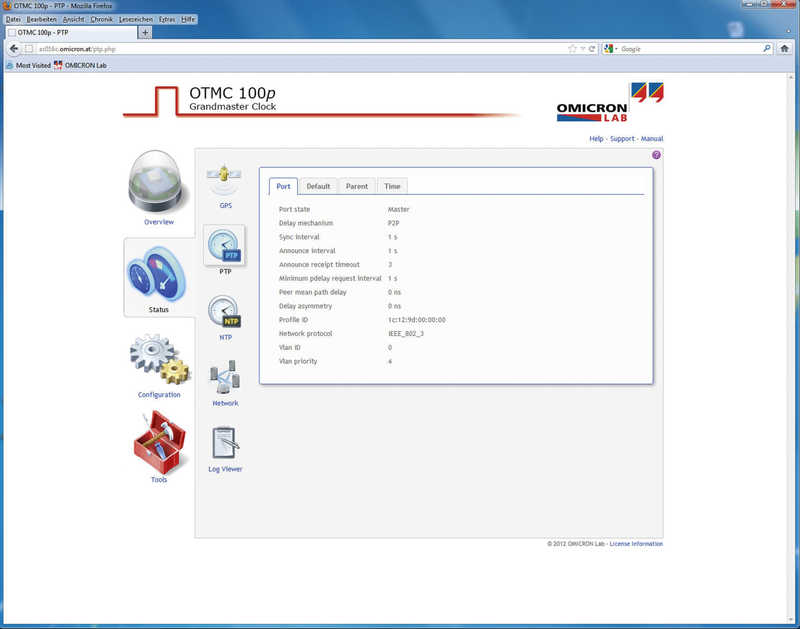Show GPS status via satellite icon
Viewport: 800px width, 629px height.
pyautogui.click(x=224, y=180)
